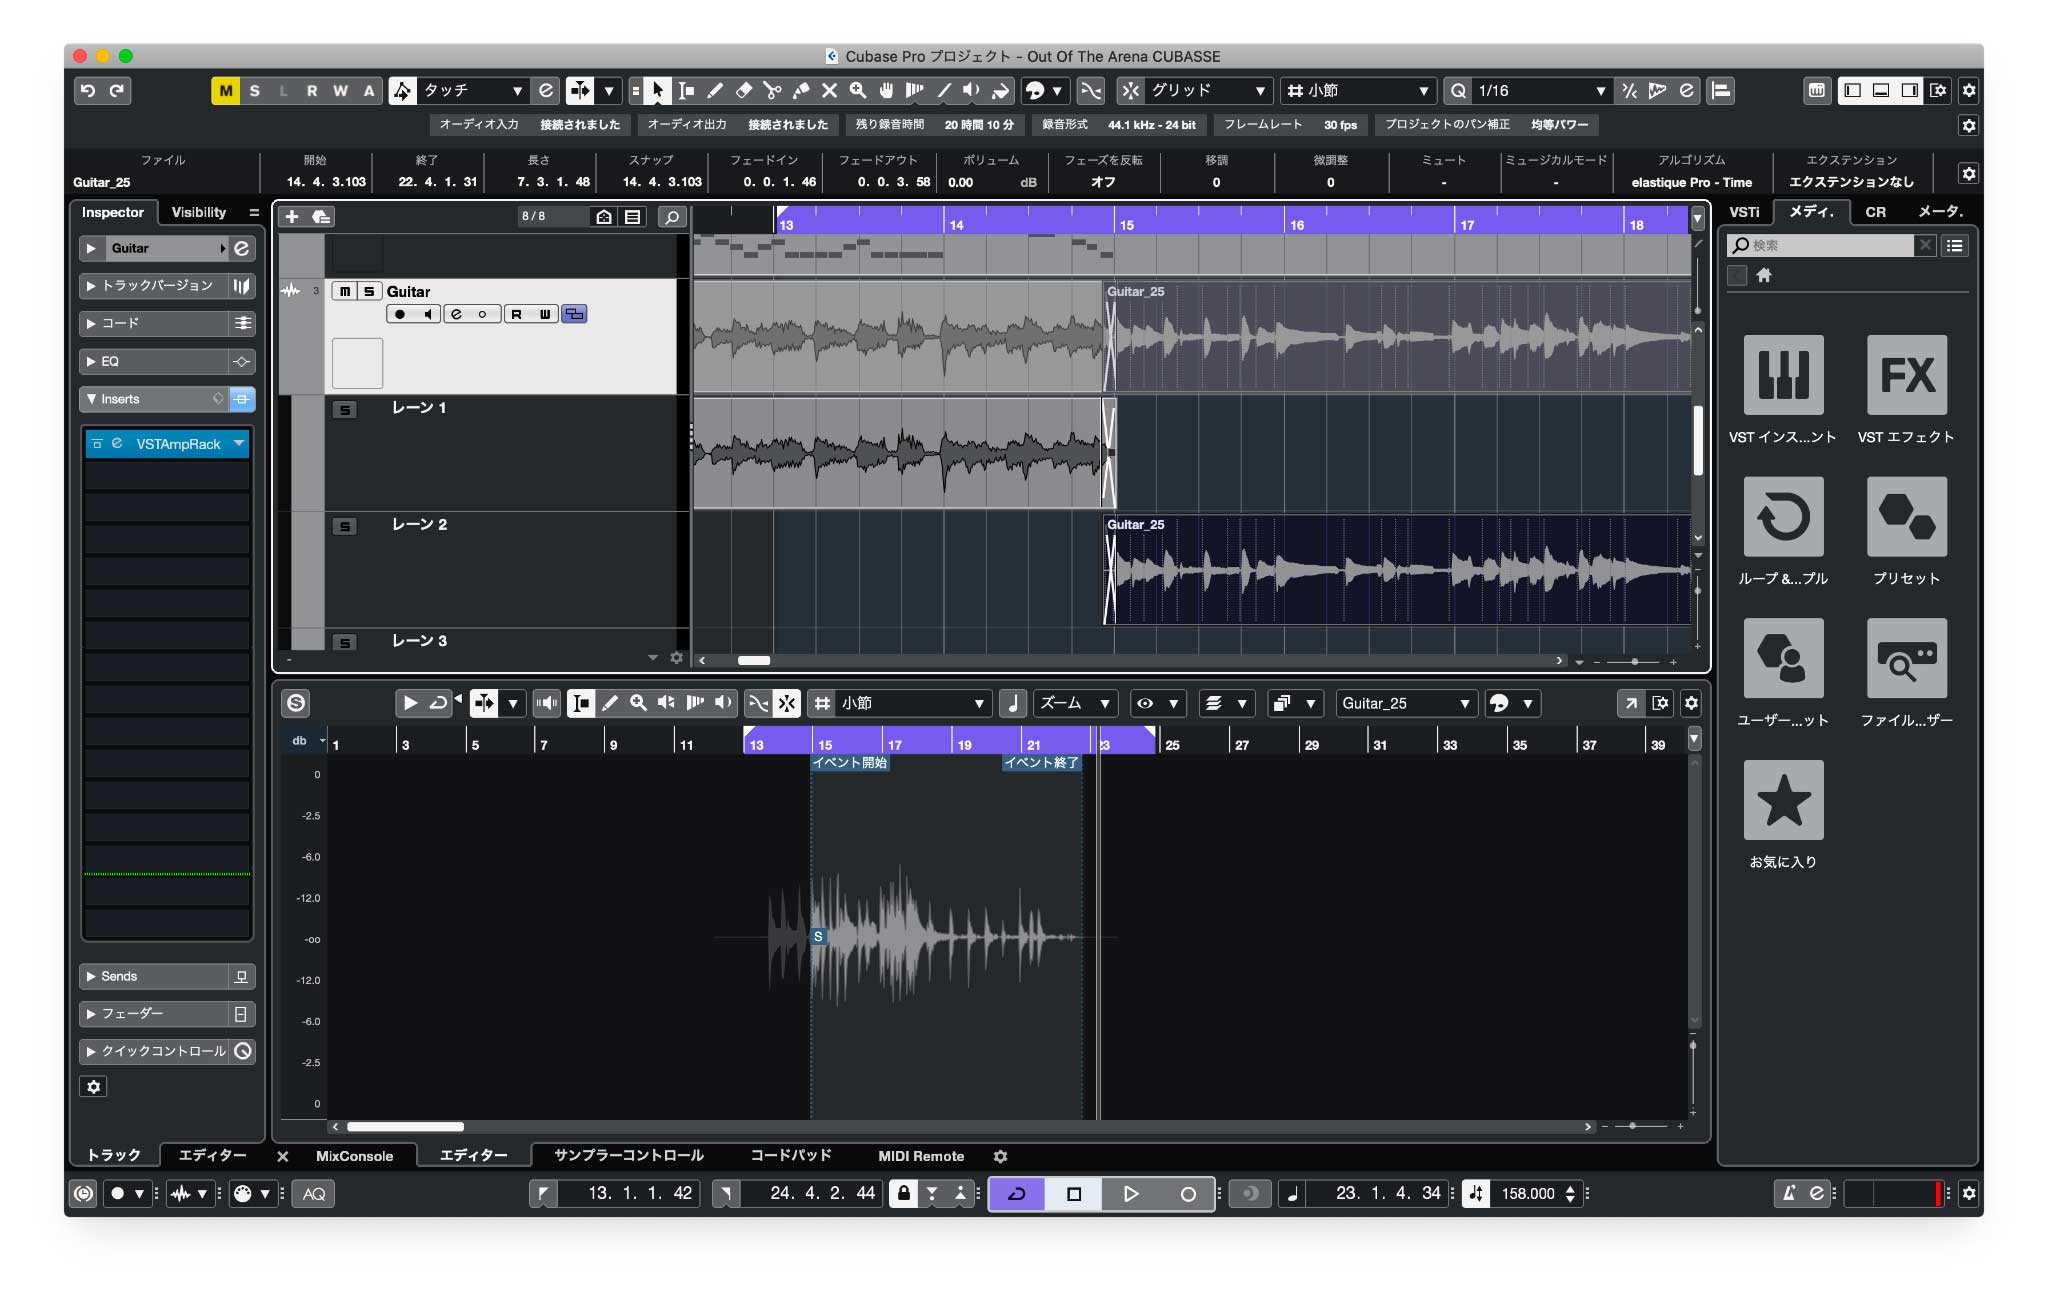Open File Browser tile in media rack
This screenshot has height=1302, width=2048.
coord(1907,658)
